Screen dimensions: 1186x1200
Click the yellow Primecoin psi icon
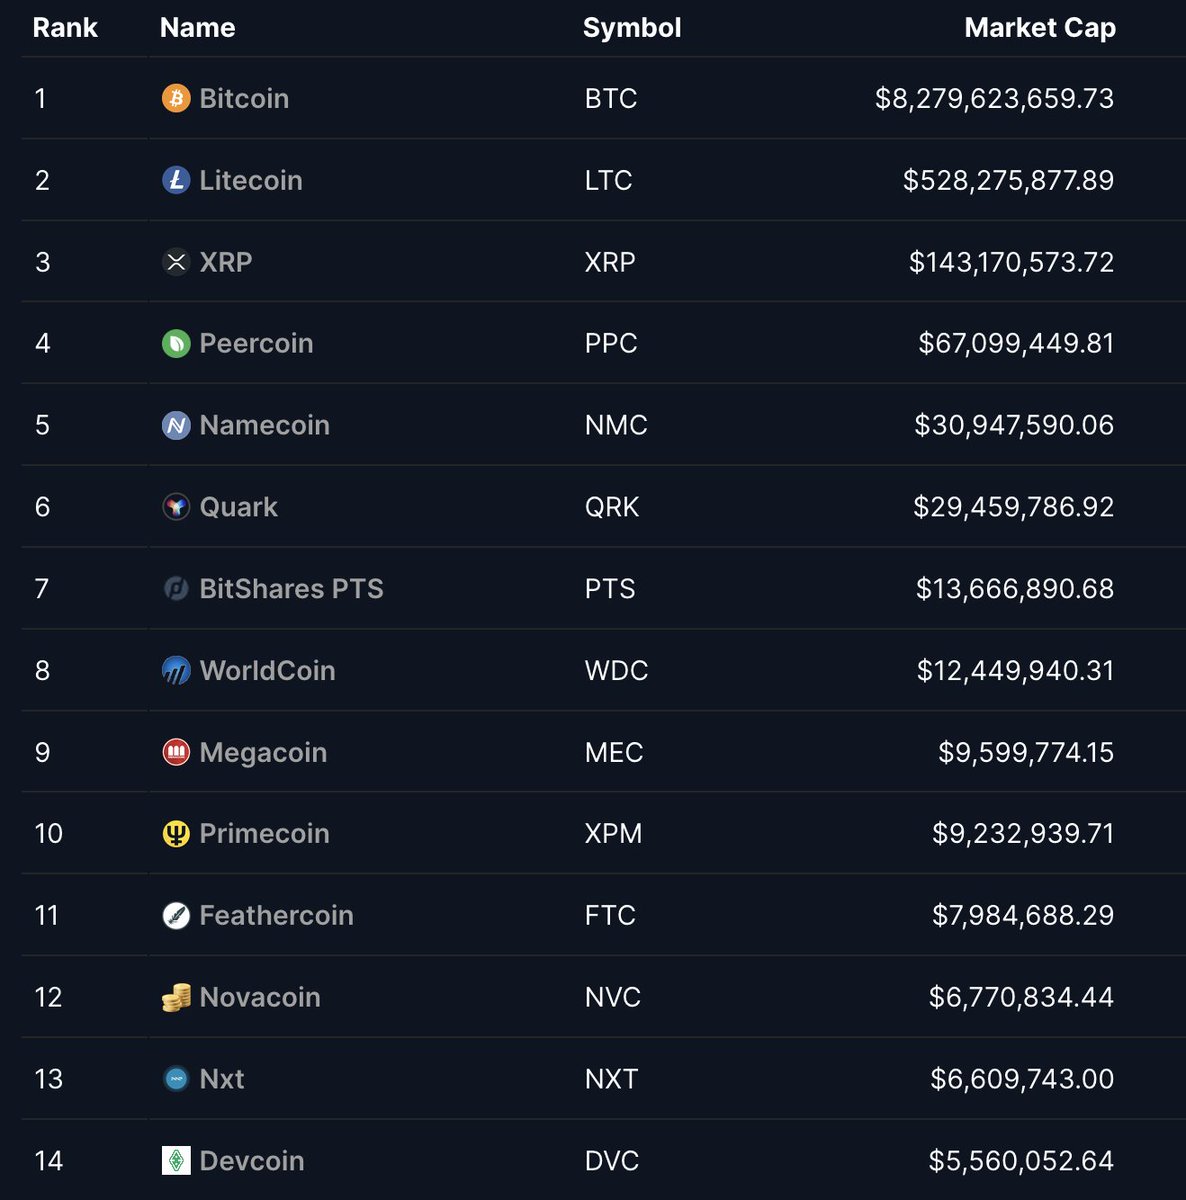176,833
